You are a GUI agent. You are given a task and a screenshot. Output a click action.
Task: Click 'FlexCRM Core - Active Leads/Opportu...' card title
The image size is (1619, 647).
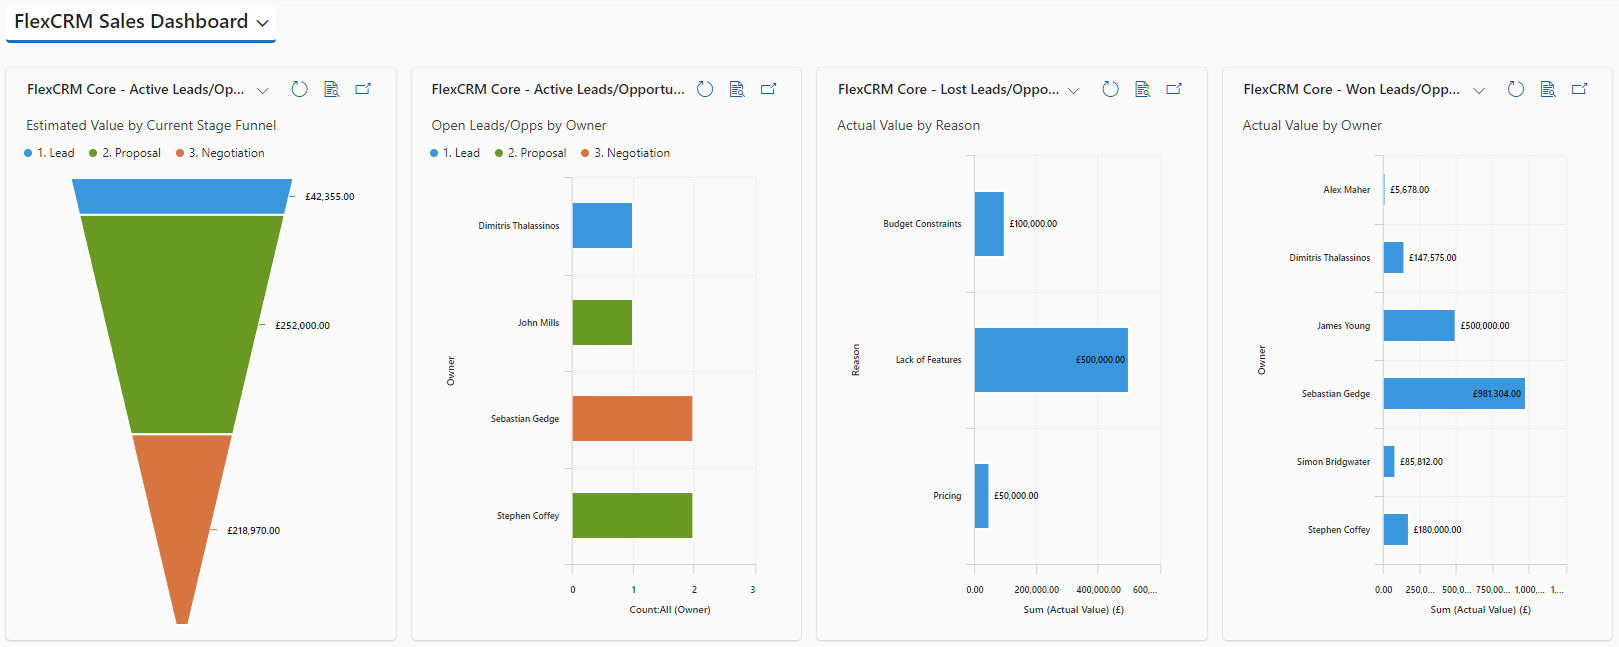tap(558, 89)
